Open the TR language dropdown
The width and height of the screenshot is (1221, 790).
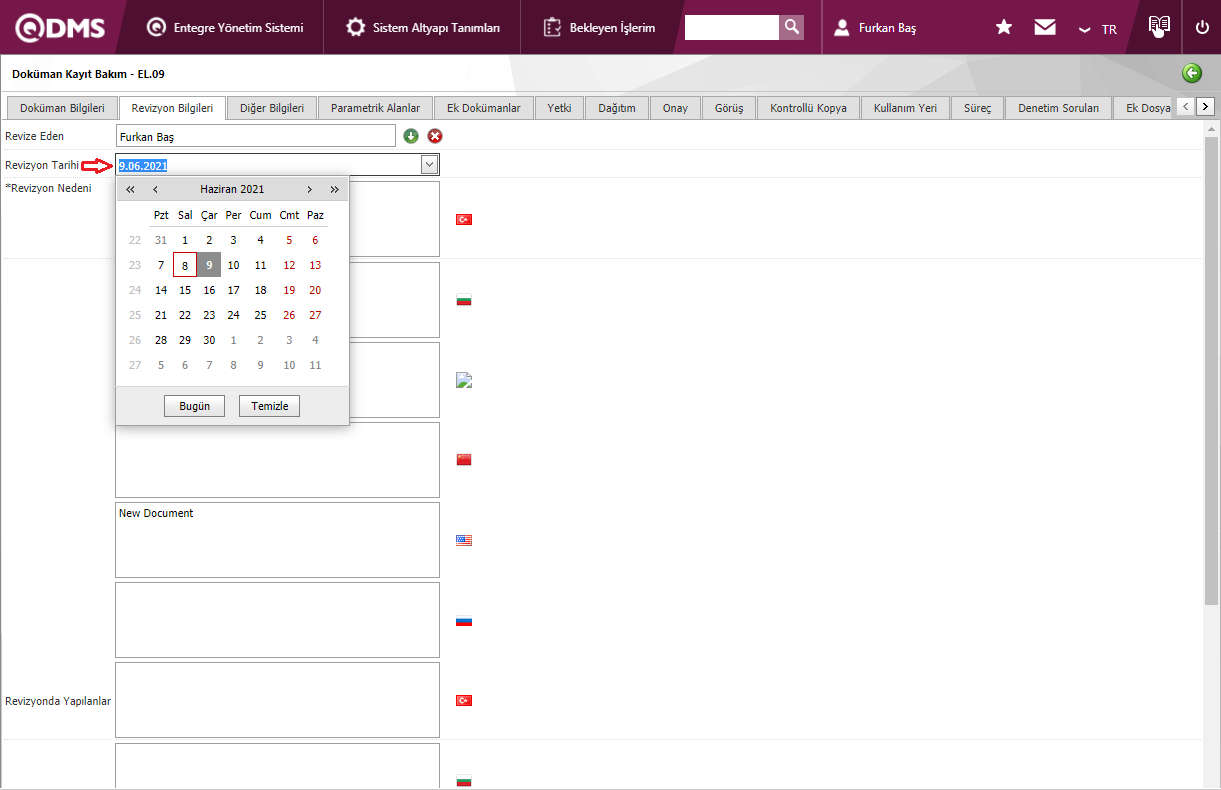(x=1097, y=29)
